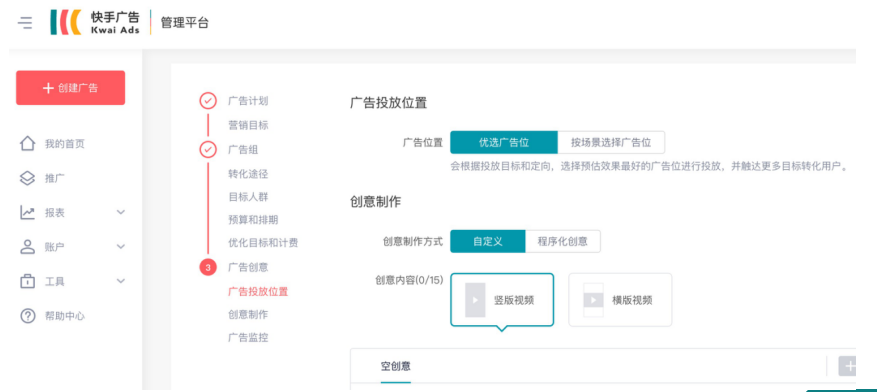Viewport: 877px width, 392px height.
Task: Choose 竖版视频 creative content card
Action: point(502,300)
